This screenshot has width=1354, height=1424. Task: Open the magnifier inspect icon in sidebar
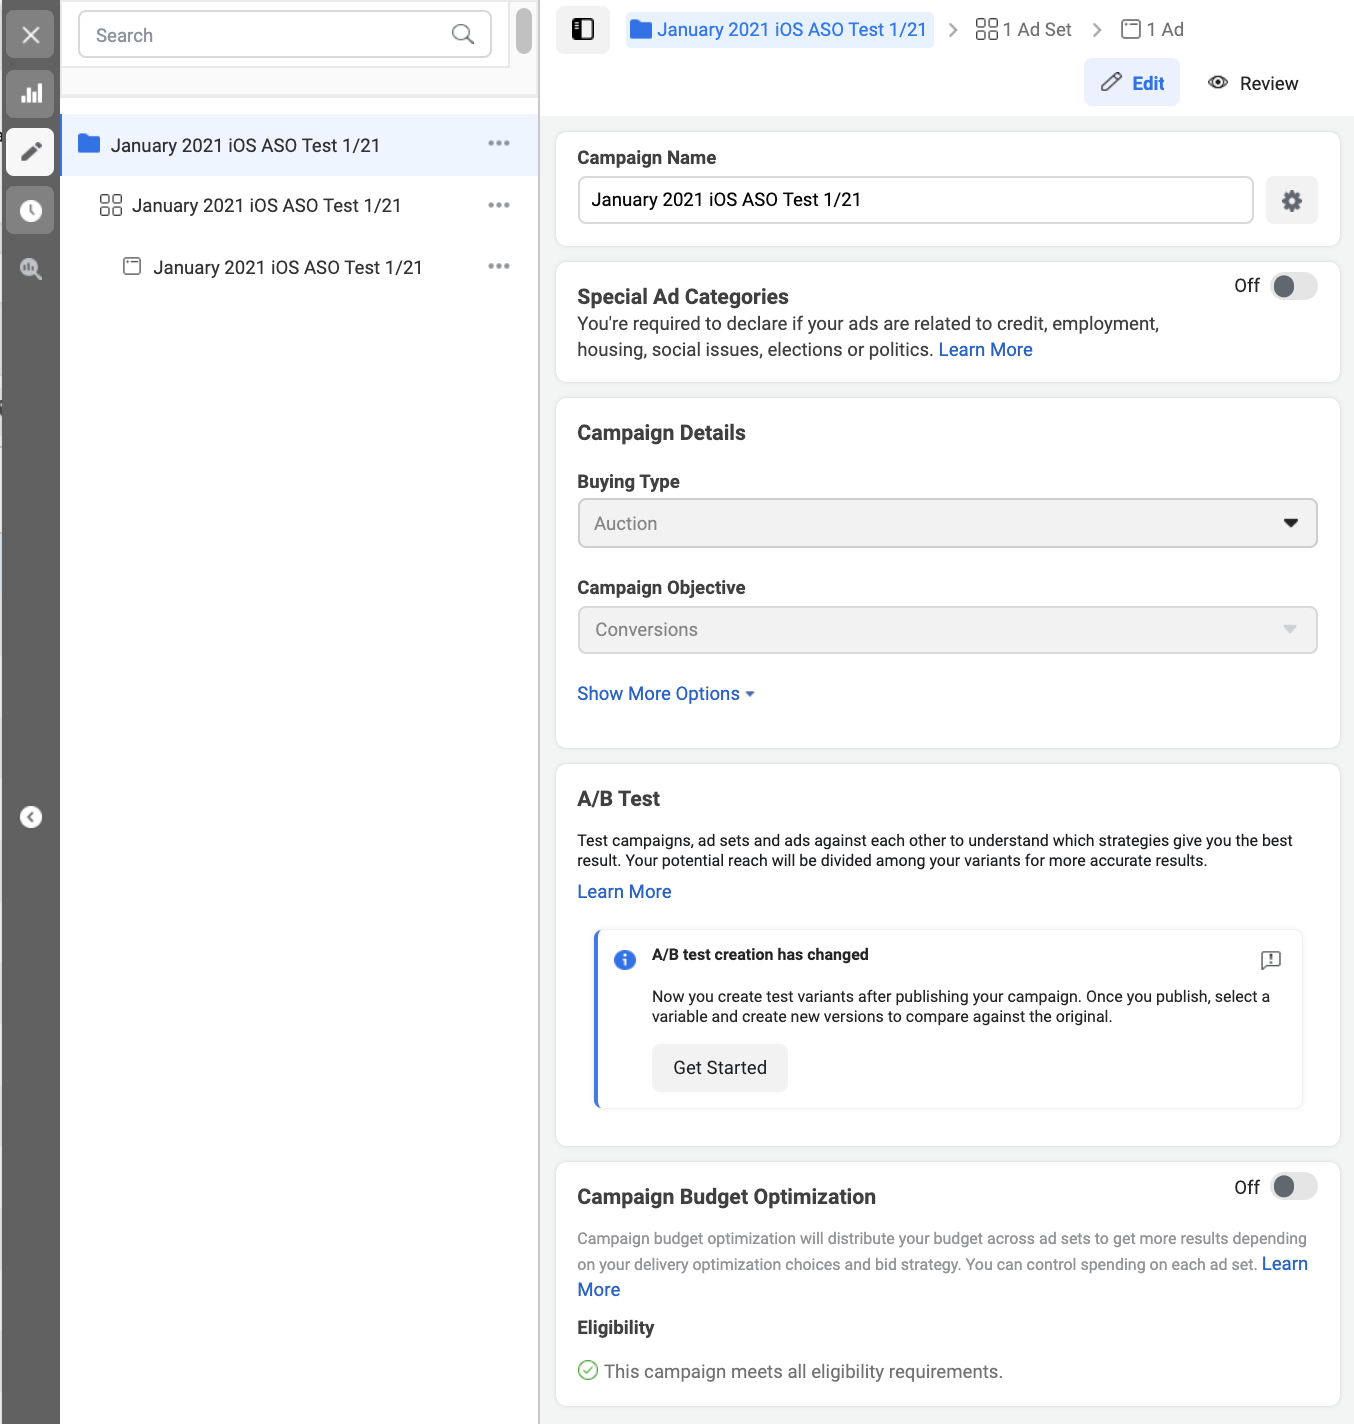click(30, 268)
